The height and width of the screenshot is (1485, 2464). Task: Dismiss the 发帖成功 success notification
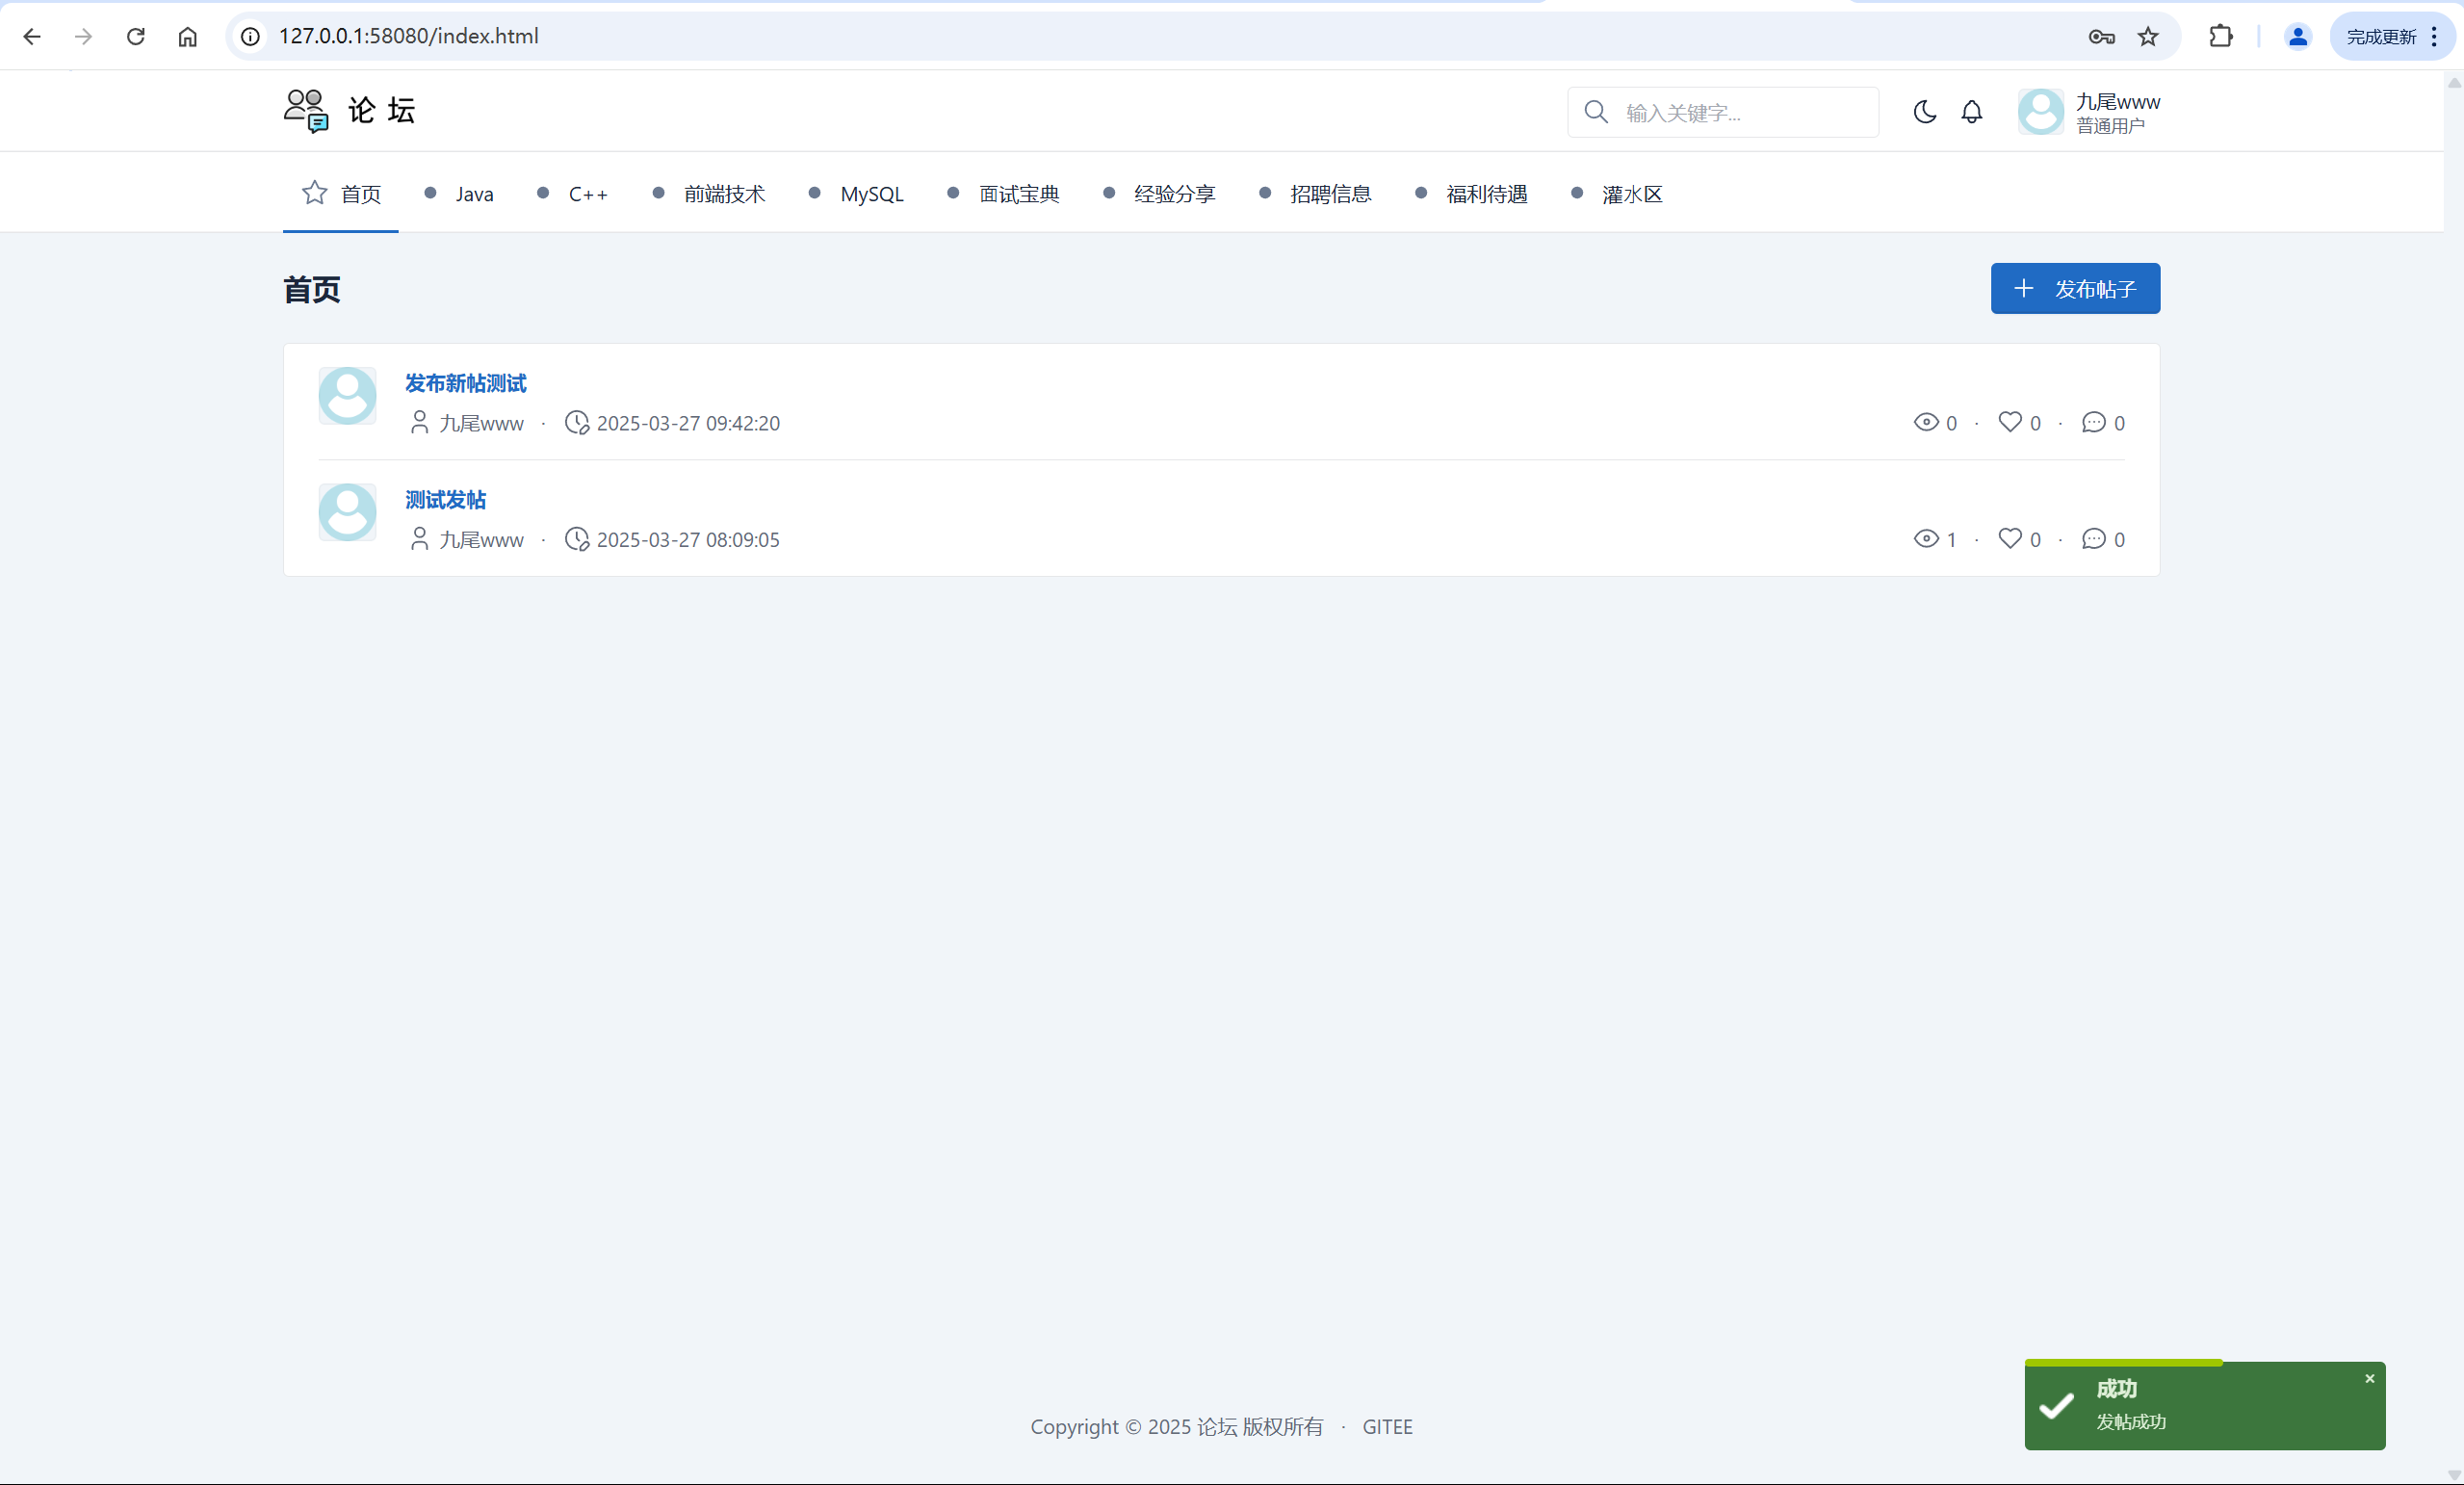coord(2369,1379)
